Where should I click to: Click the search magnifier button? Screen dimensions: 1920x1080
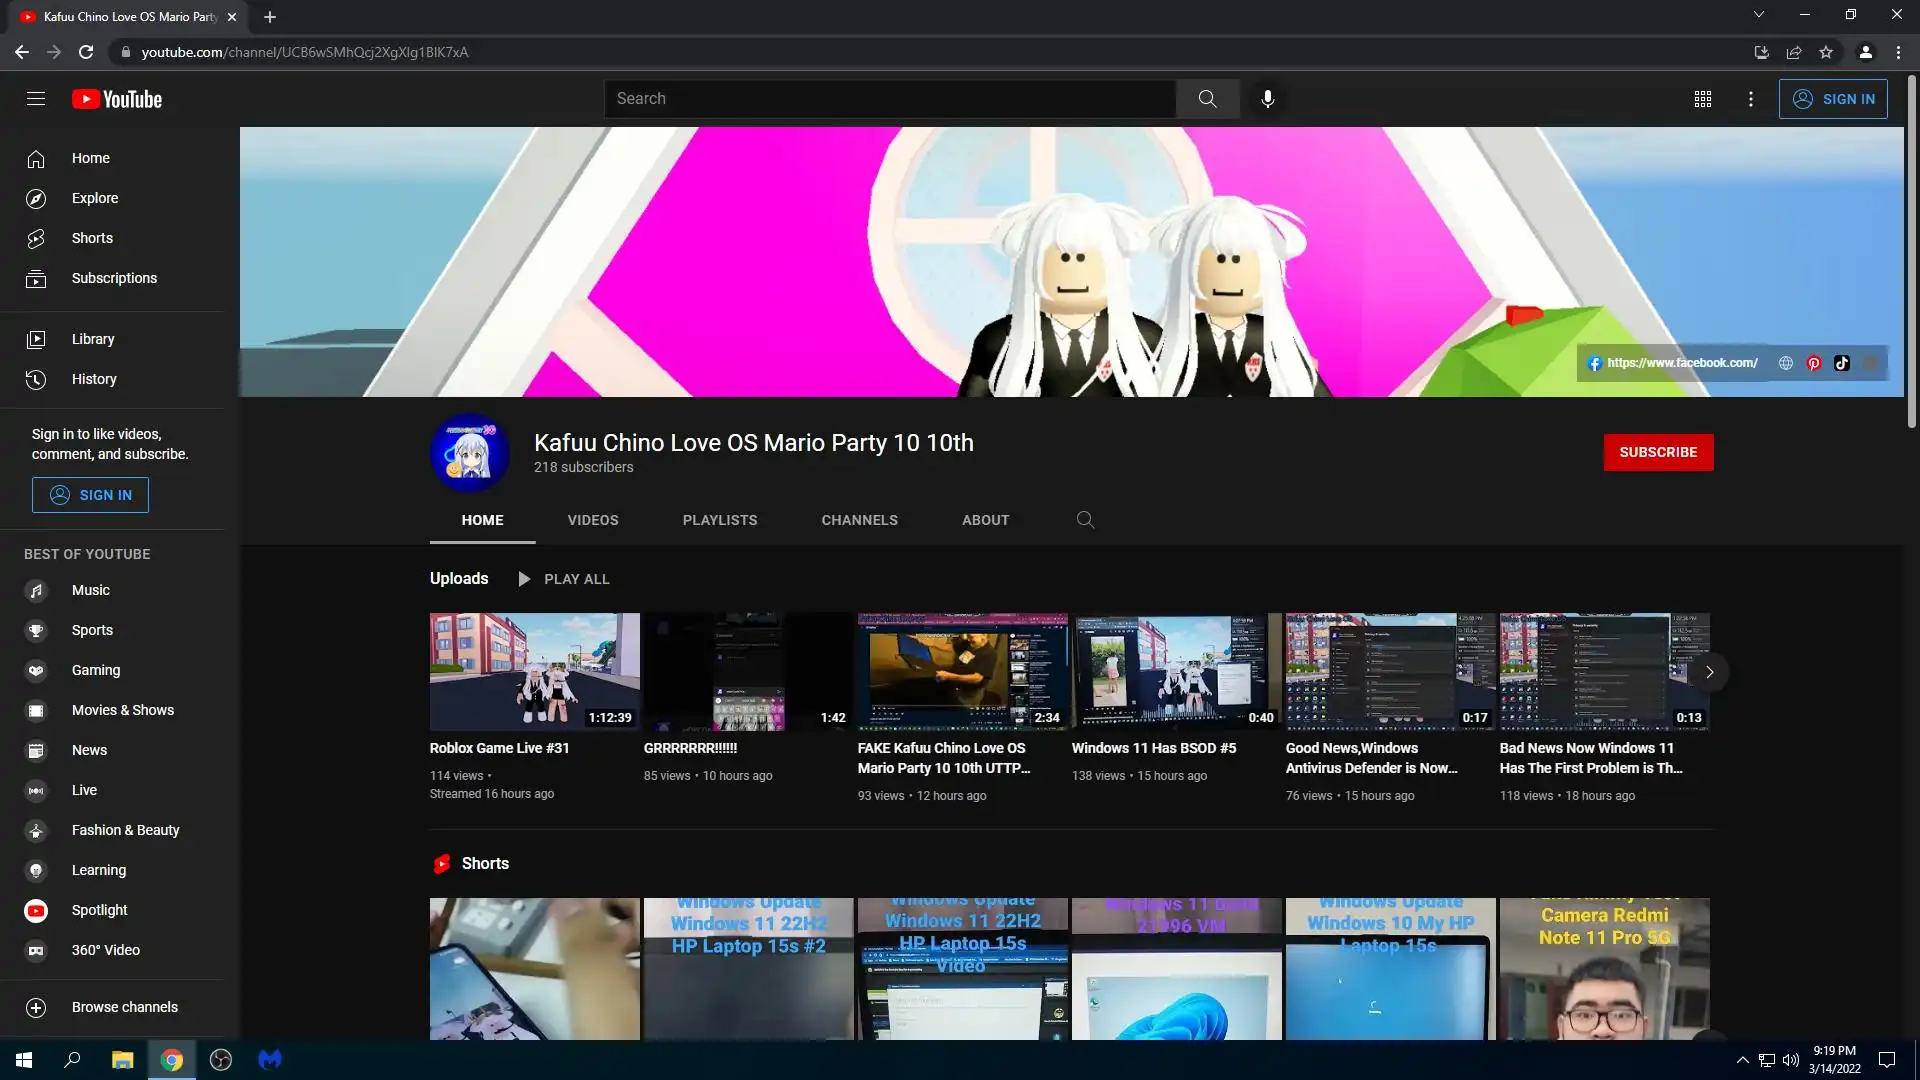pos(1207,99)
